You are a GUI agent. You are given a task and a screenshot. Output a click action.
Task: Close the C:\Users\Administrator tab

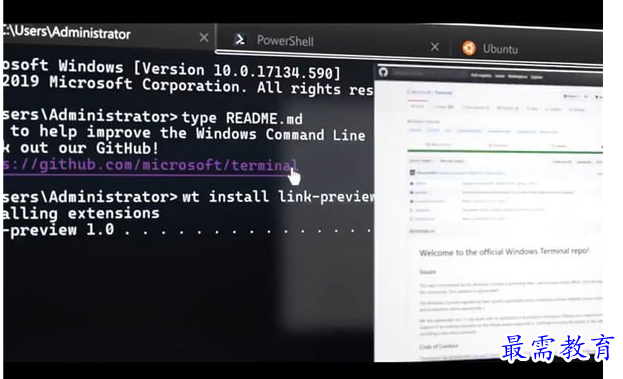click(x=204, y=38)
